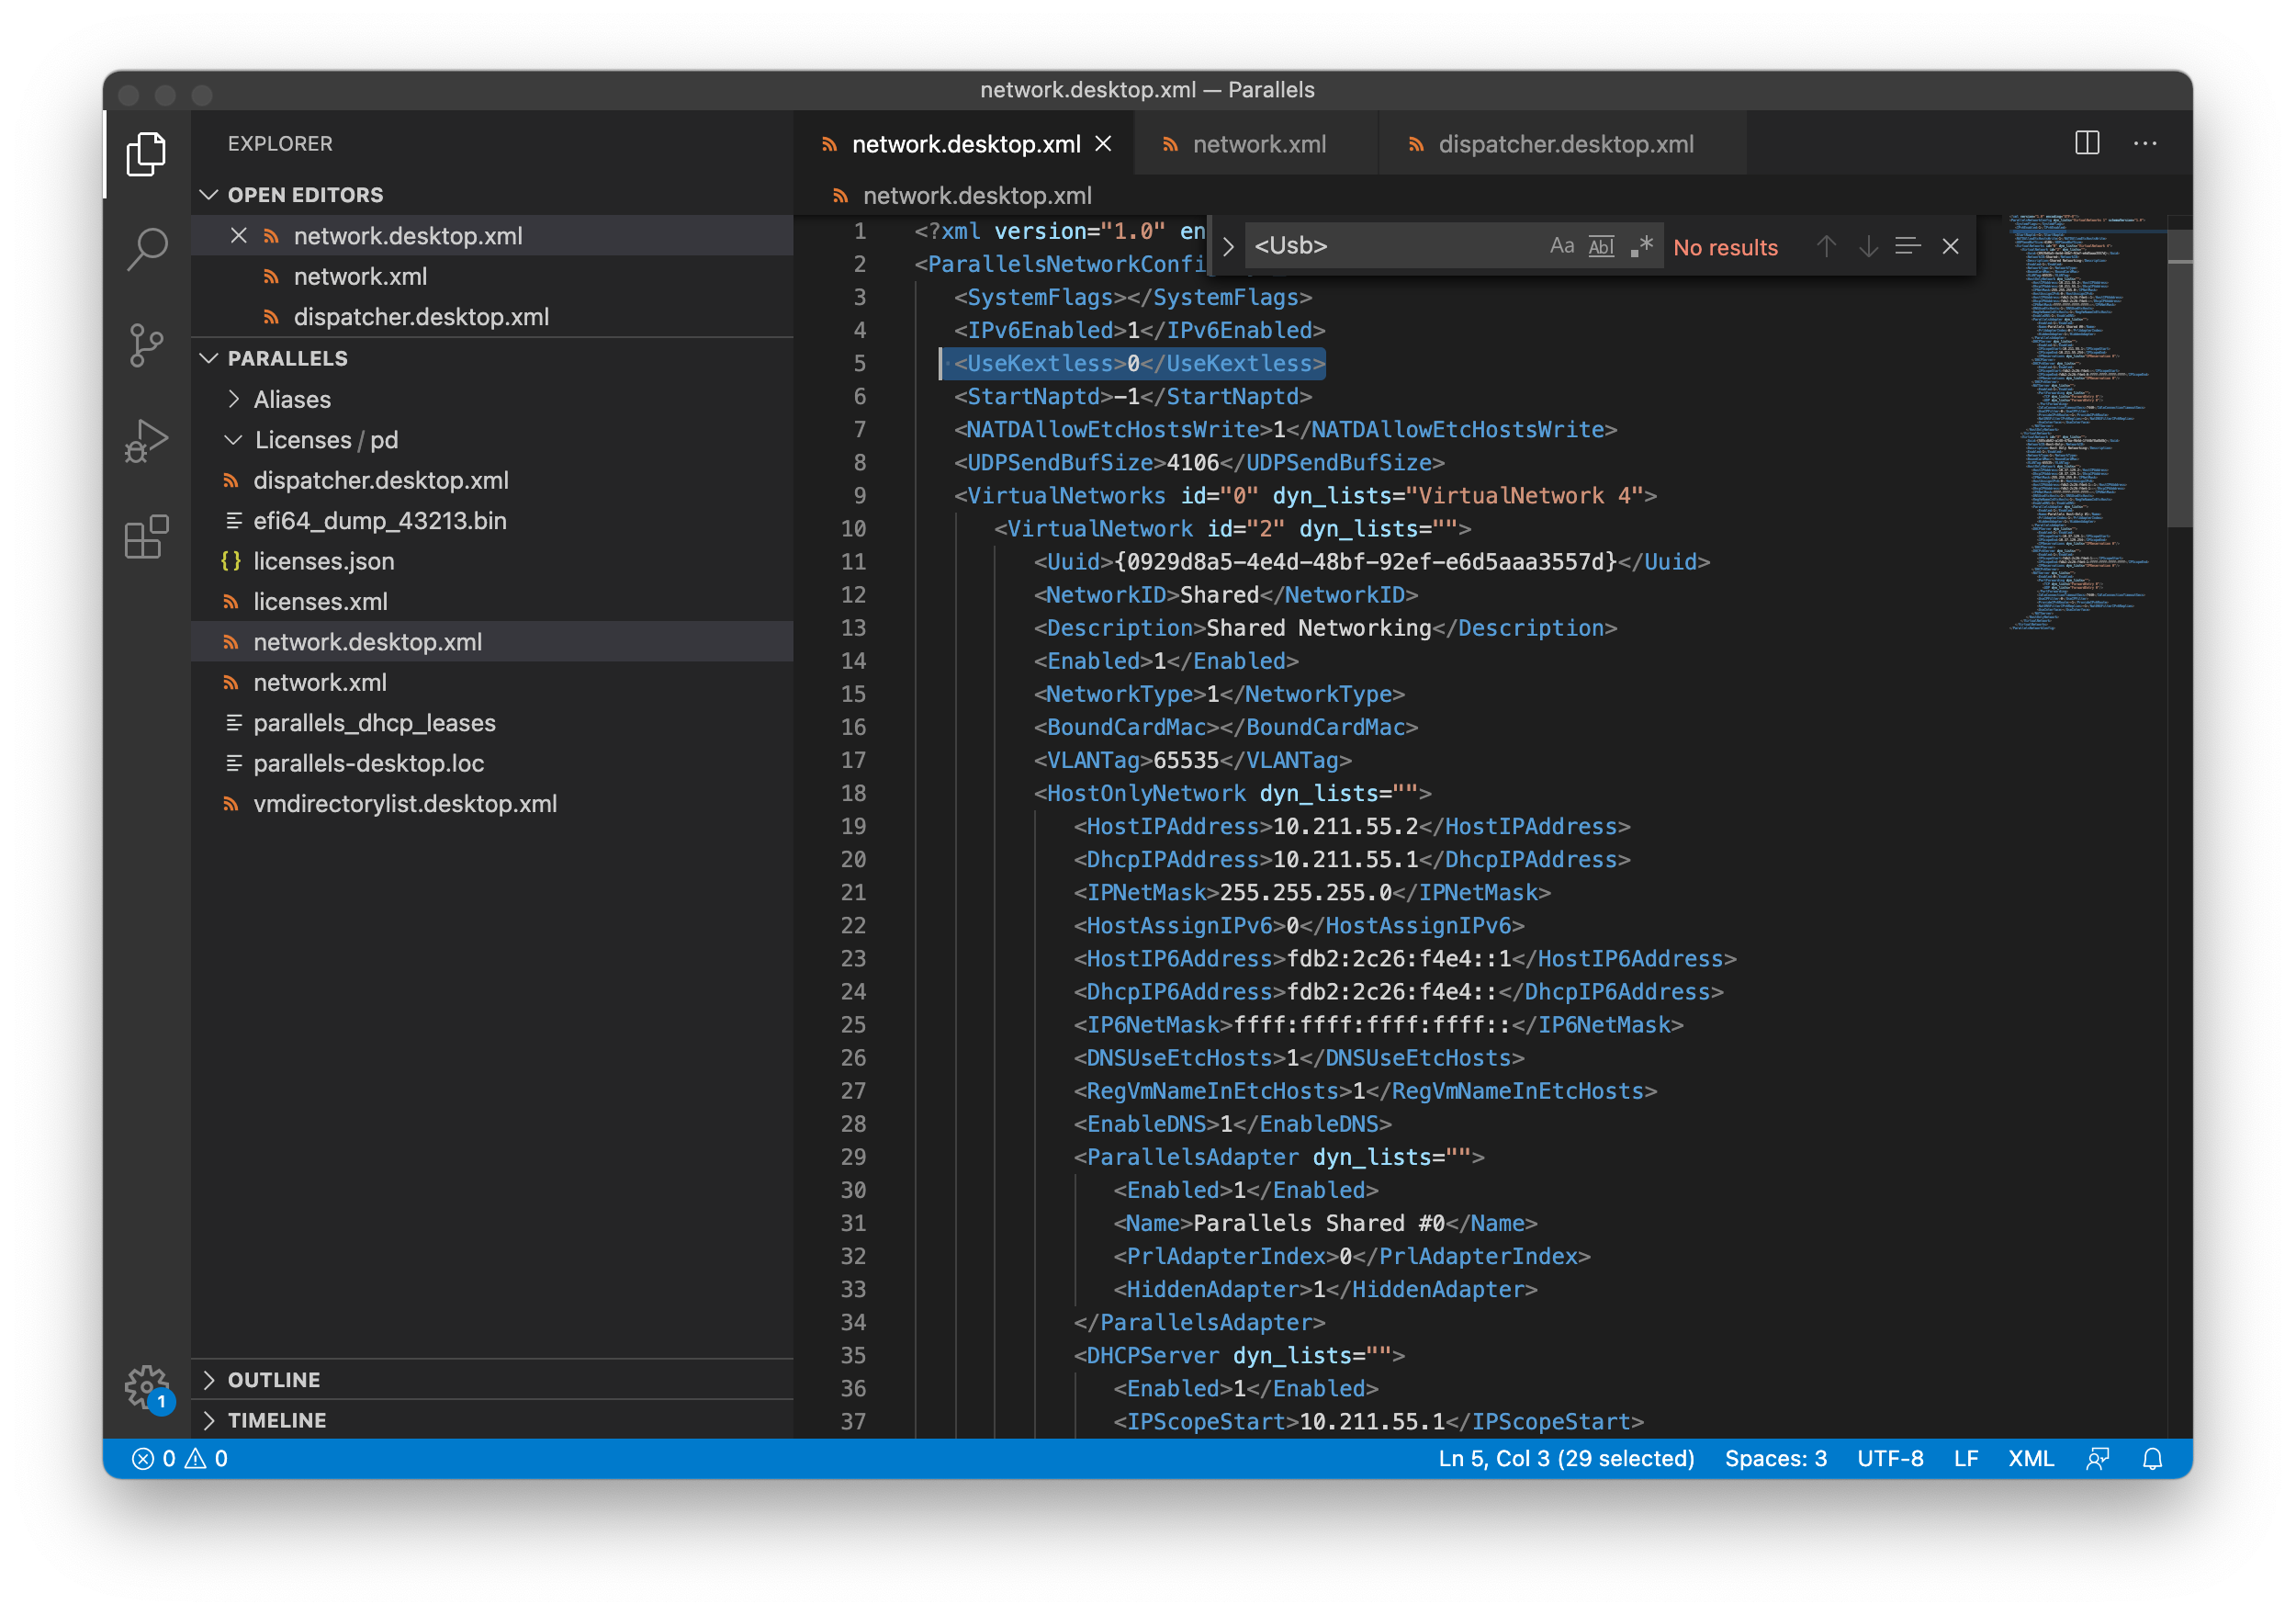
Task: Click the VLANTag 65535 line
Action: tap(1192, 761)
